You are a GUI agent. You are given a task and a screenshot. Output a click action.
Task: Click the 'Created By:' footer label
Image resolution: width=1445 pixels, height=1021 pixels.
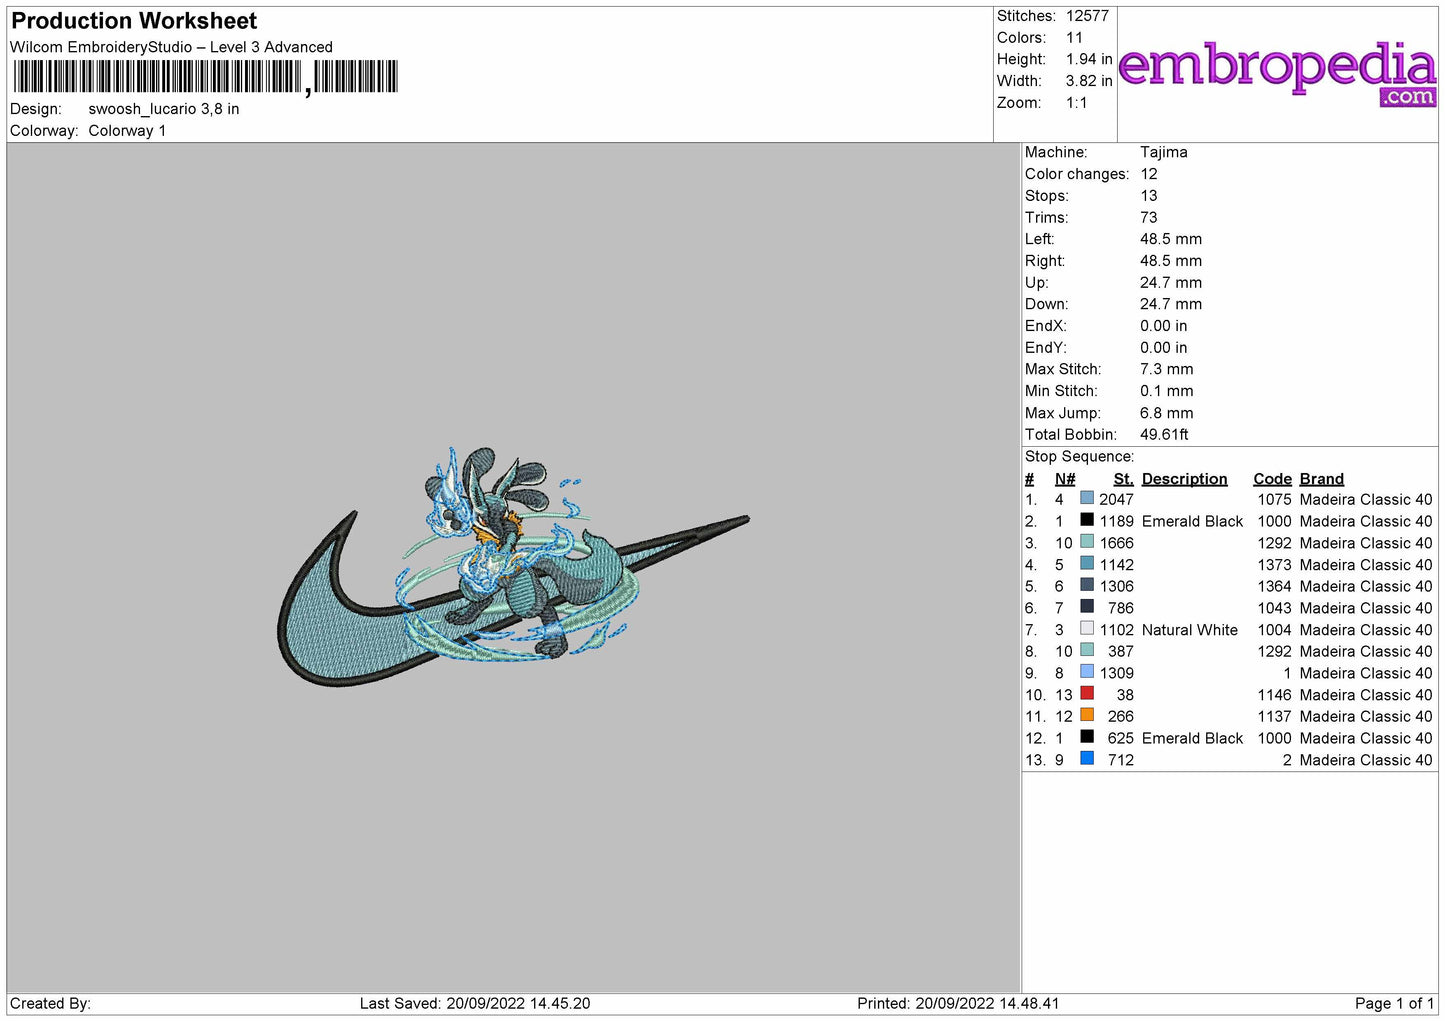[x=50, y=1004]
